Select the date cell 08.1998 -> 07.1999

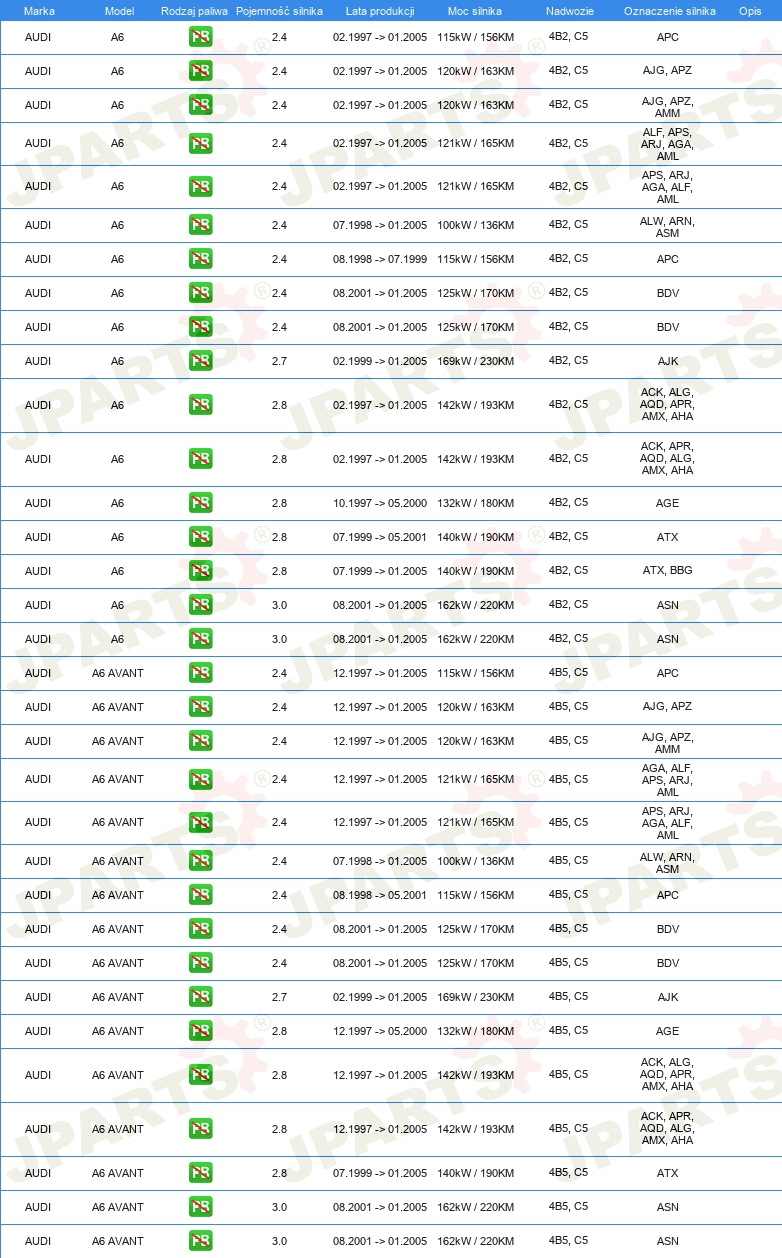[380, 259]
